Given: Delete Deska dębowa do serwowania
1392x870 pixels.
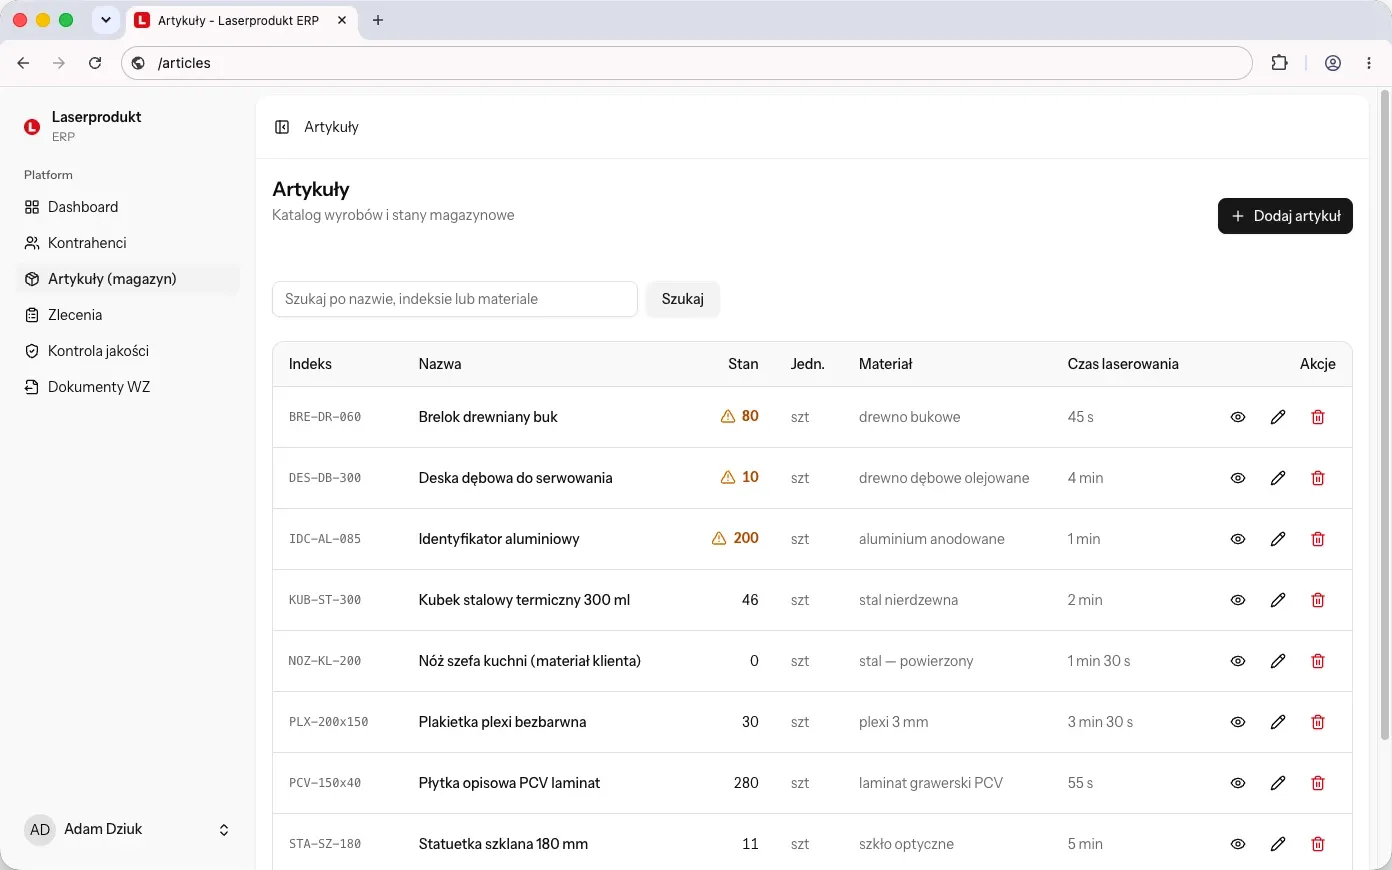Looking at the screenshot, I should pos(1318,478).
